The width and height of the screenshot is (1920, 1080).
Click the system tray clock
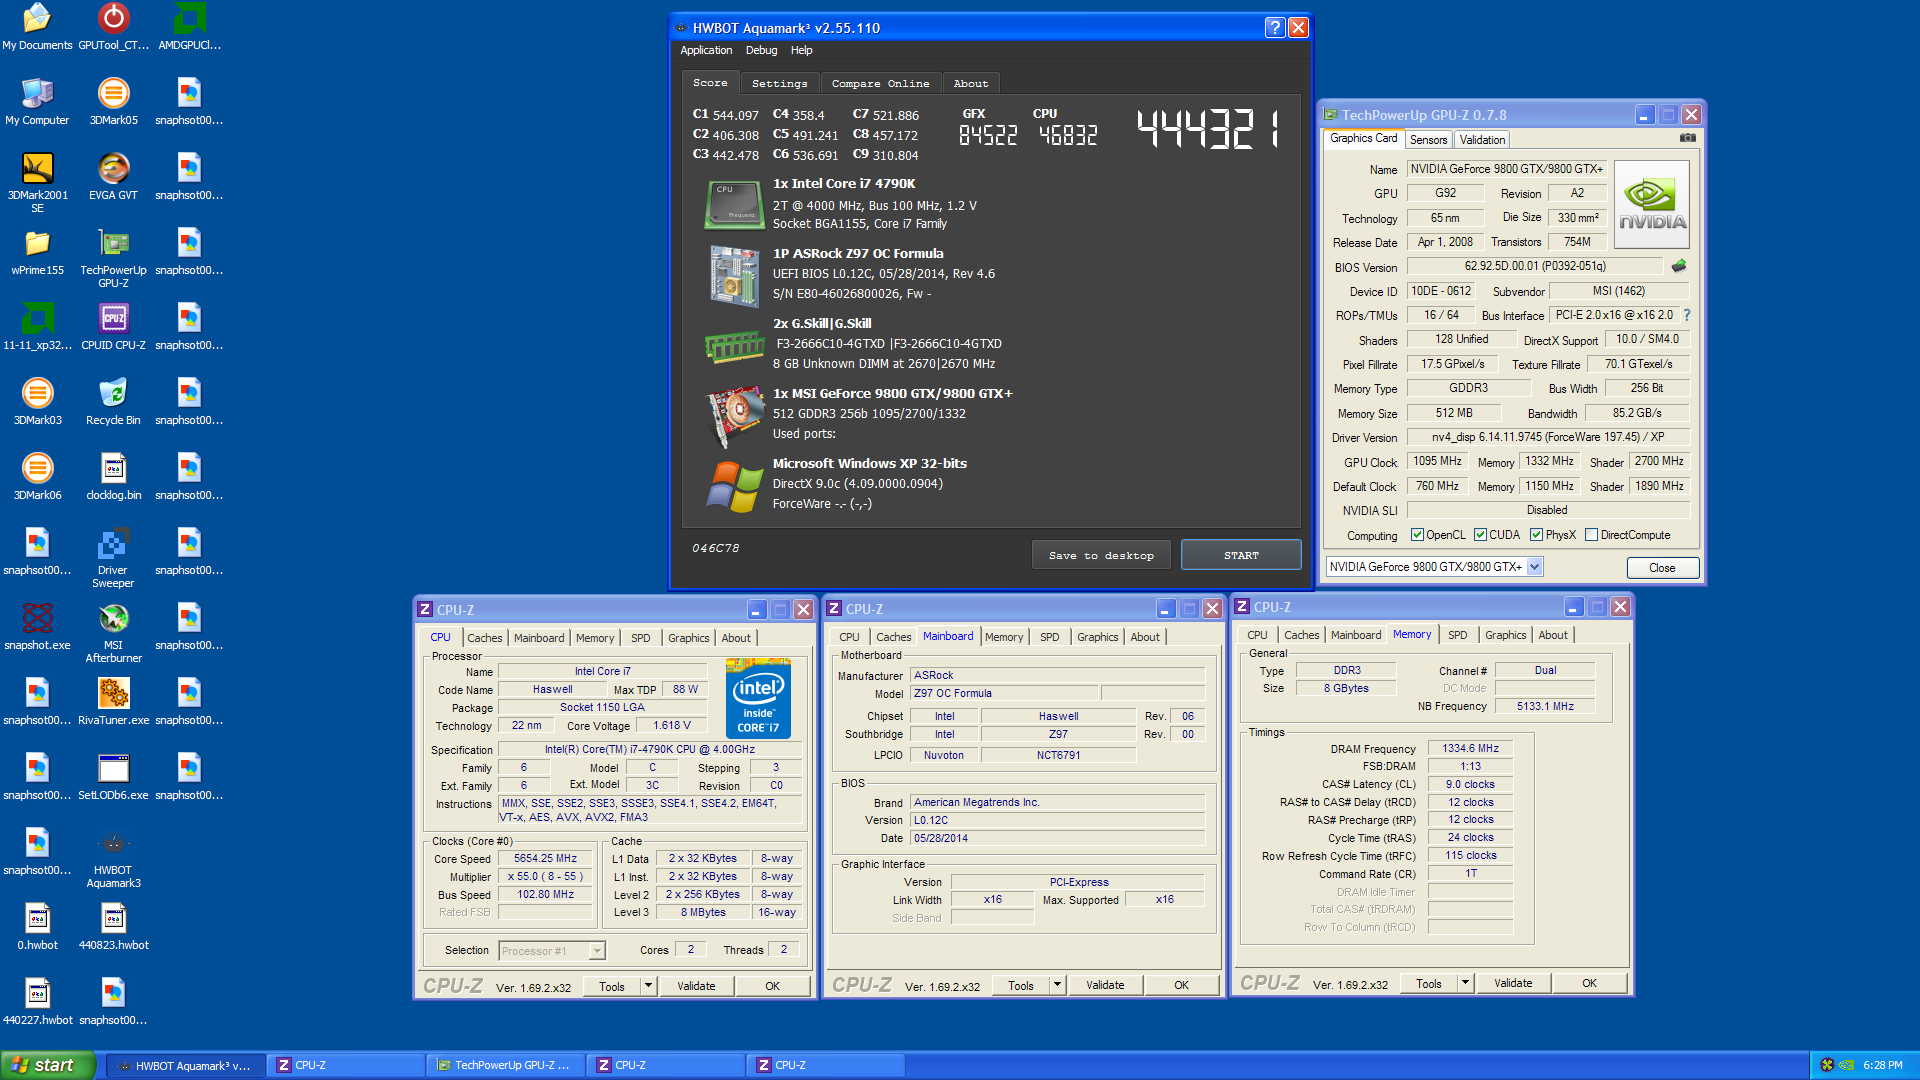pyautogui.click(x=1882, y=1065)
